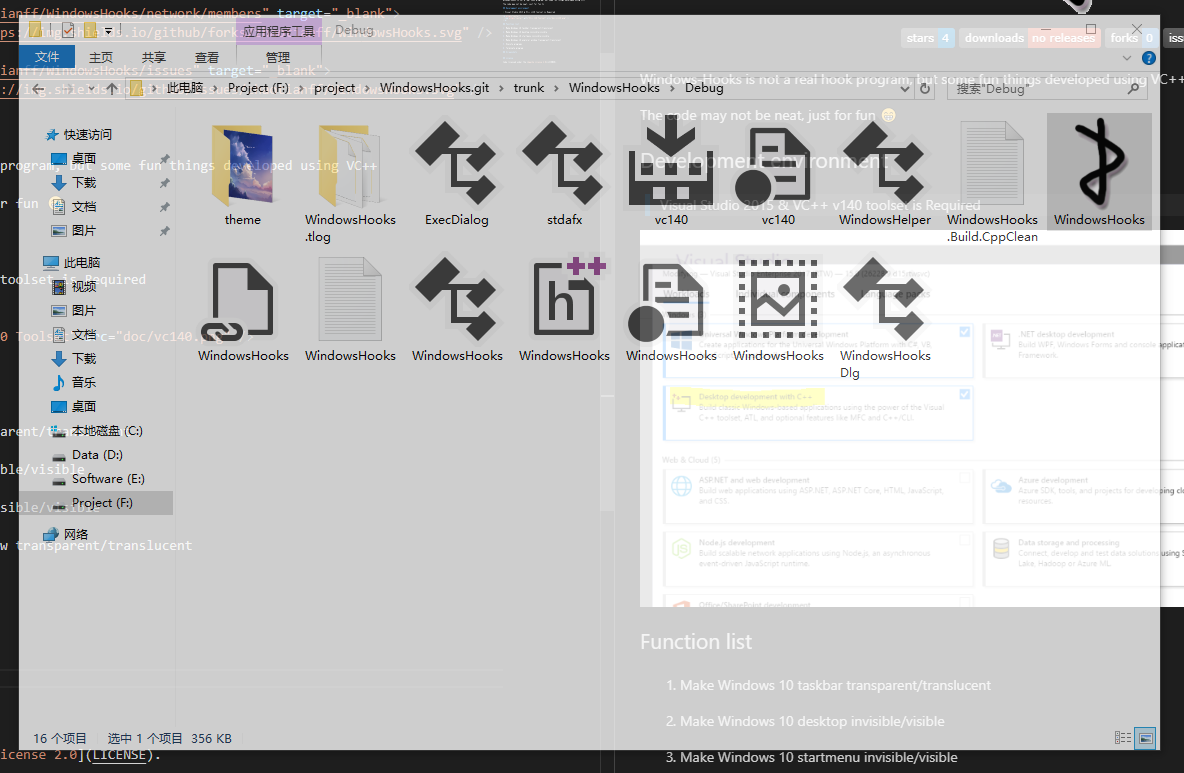
Task: Select WindowsHooks file with lined text-page icon
Action: (x=350, y=310)
